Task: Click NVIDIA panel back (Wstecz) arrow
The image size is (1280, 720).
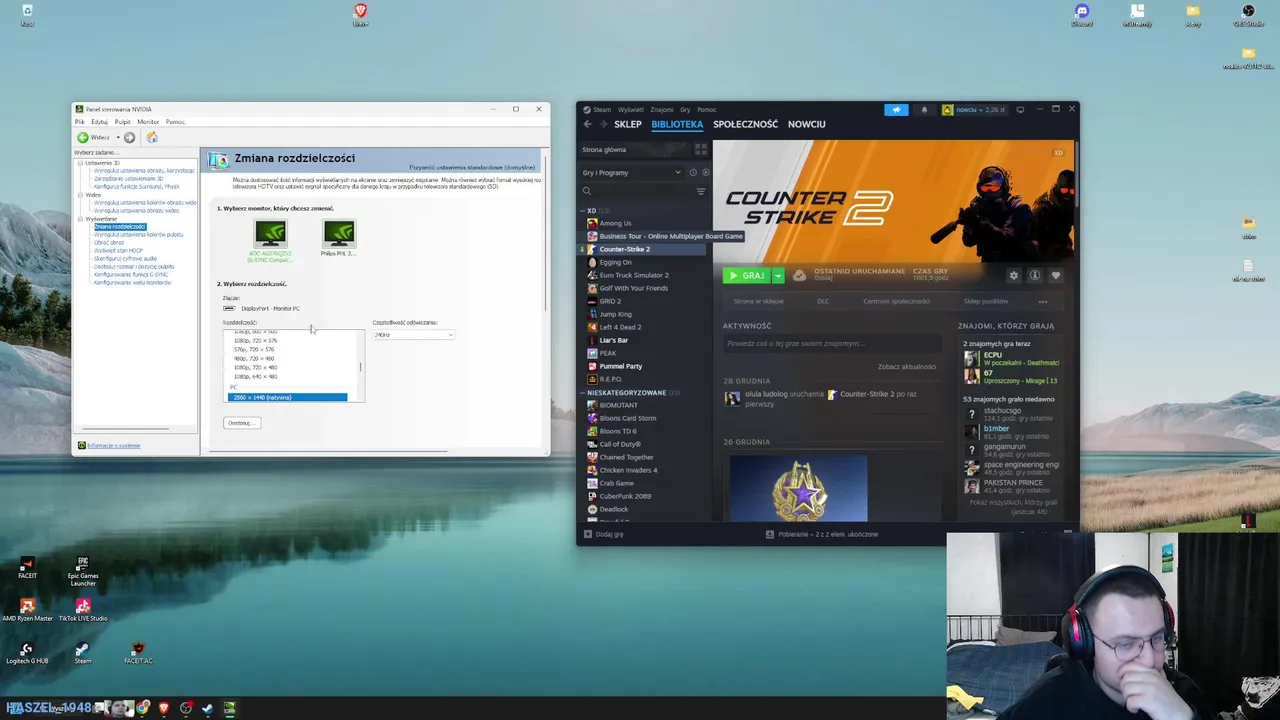Action: (x=83, y=137)
